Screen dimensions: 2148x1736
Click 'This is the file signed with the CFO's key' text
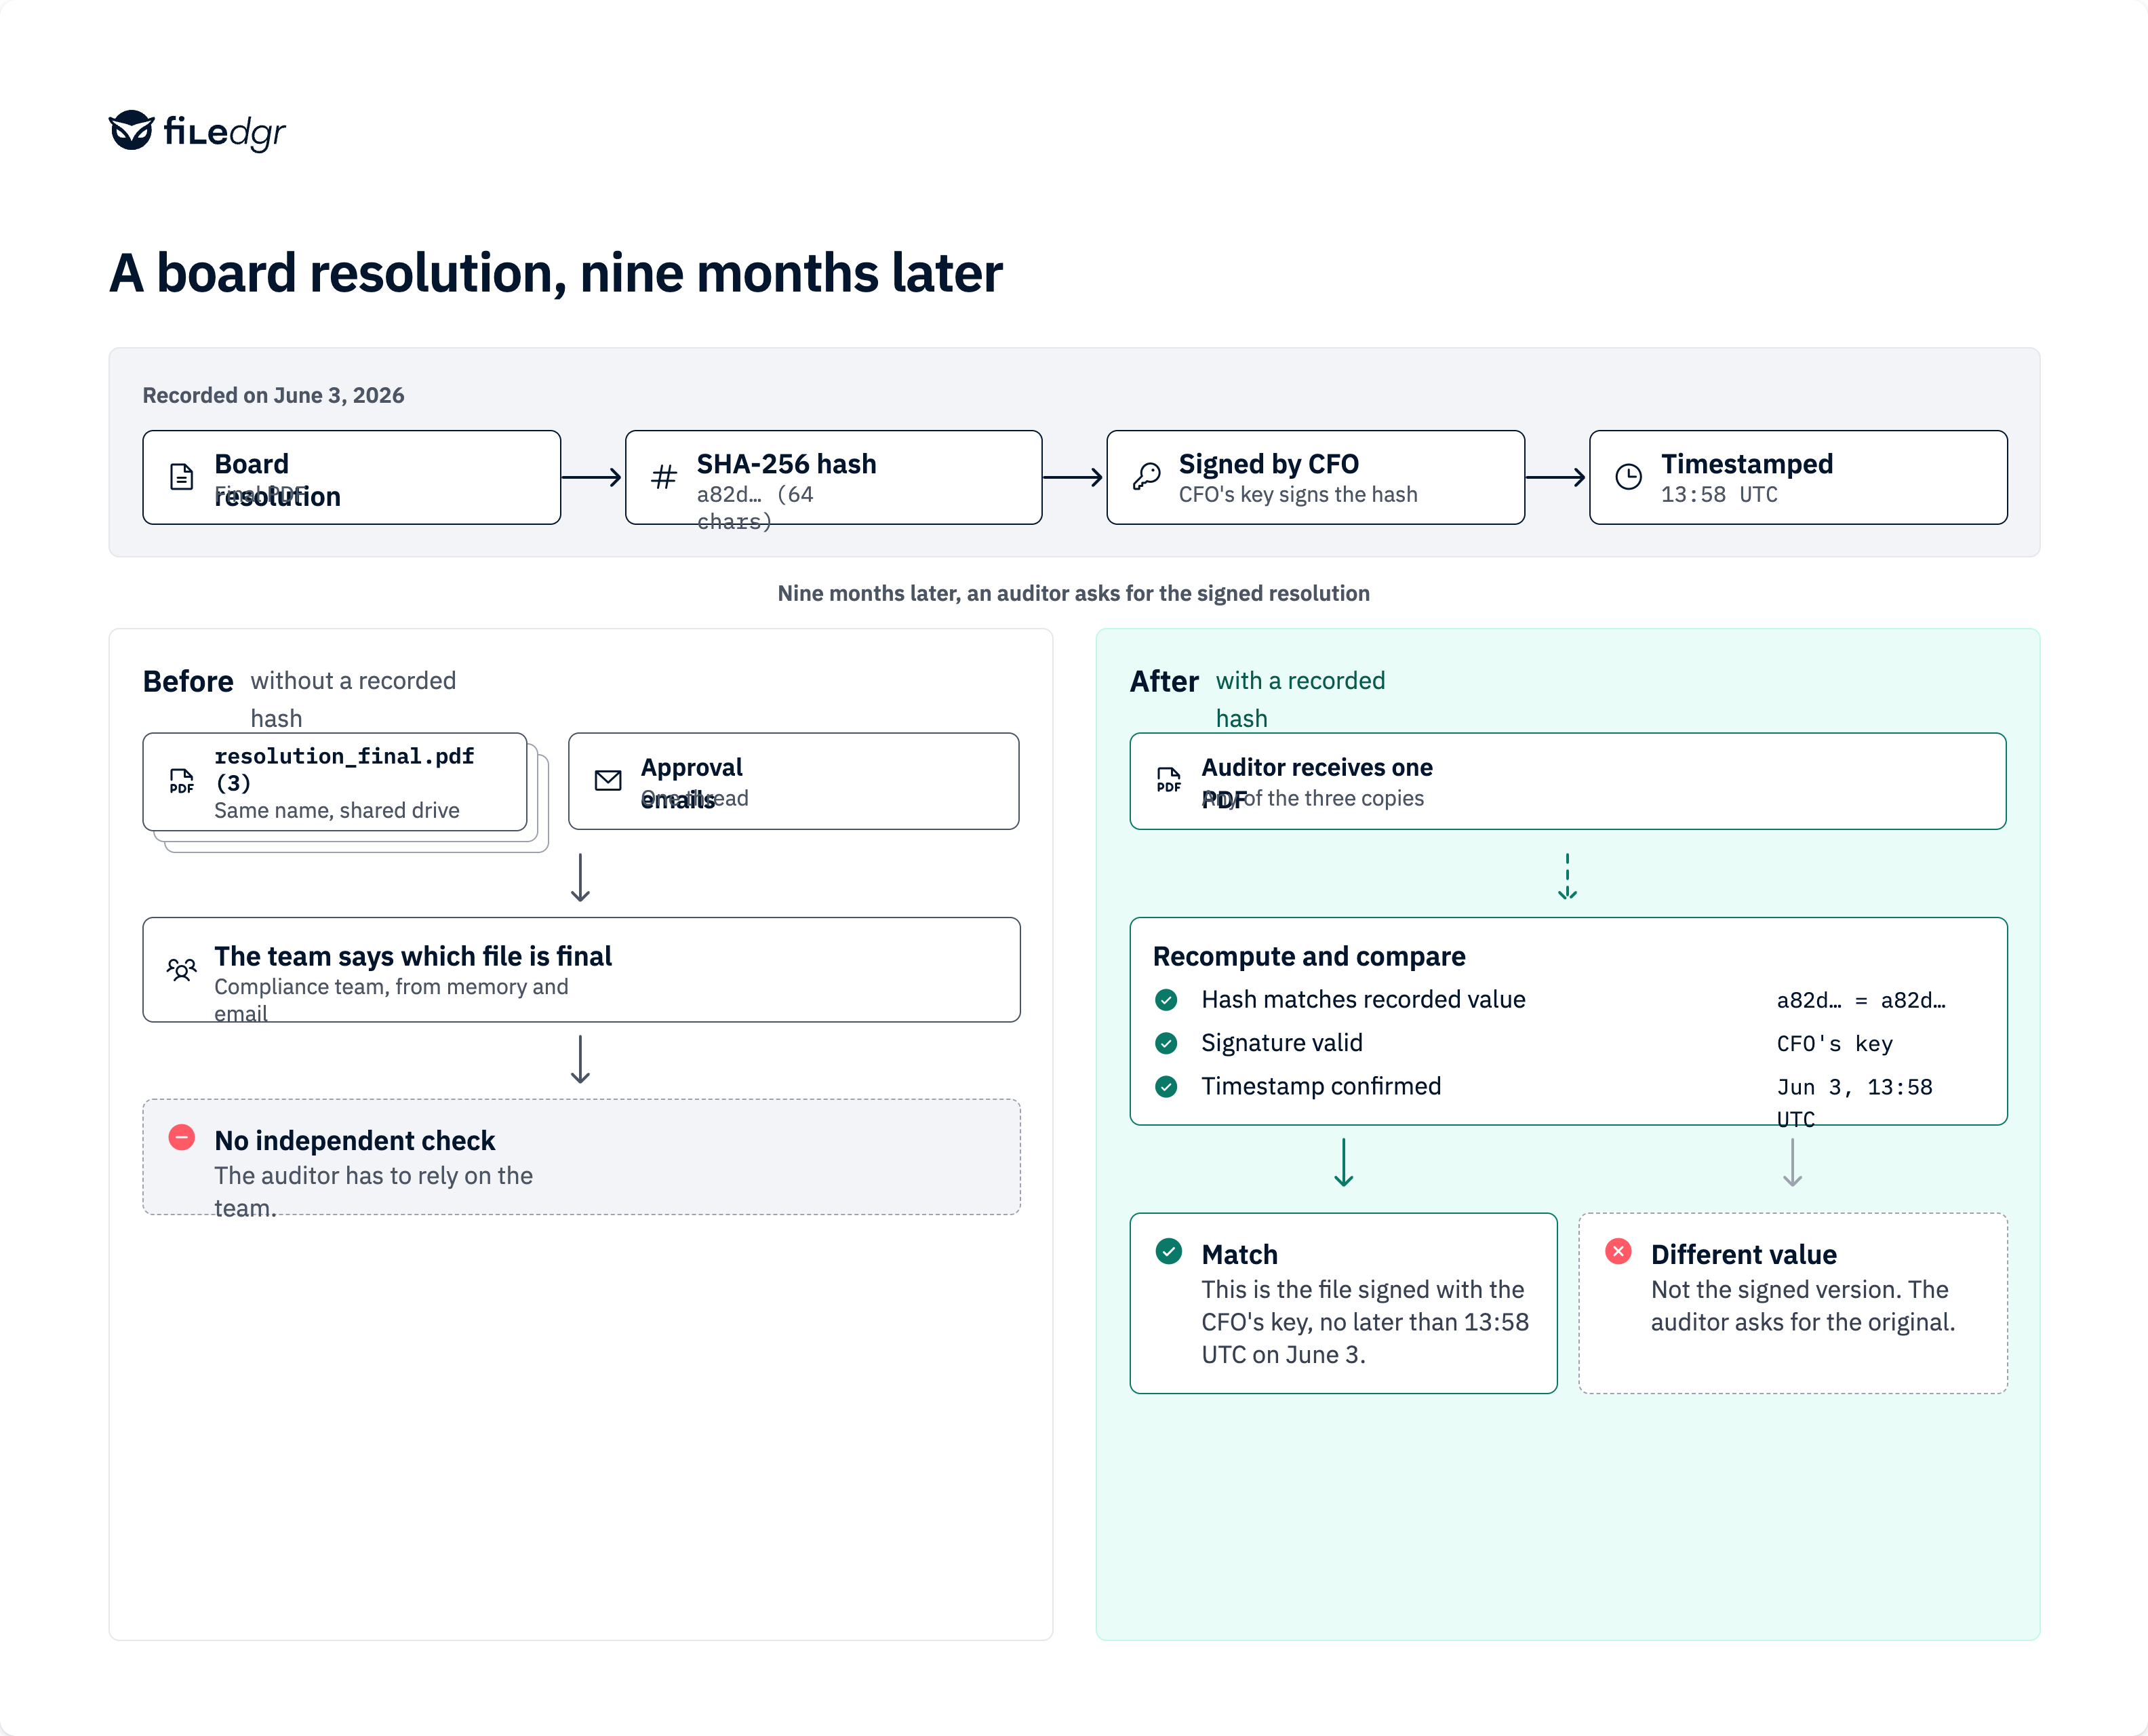point(1365,1321)
